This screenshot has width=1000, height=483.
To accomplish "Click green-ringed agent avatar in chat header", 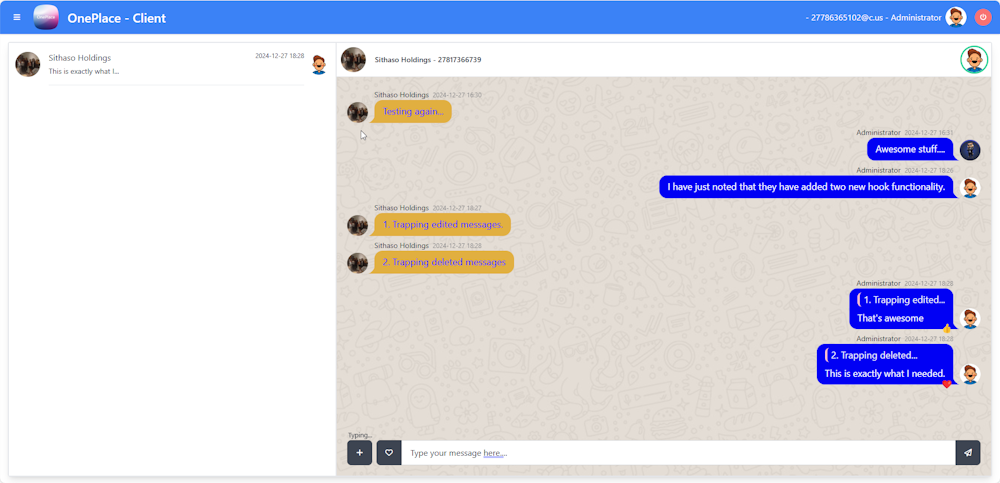I will point(974,59).
